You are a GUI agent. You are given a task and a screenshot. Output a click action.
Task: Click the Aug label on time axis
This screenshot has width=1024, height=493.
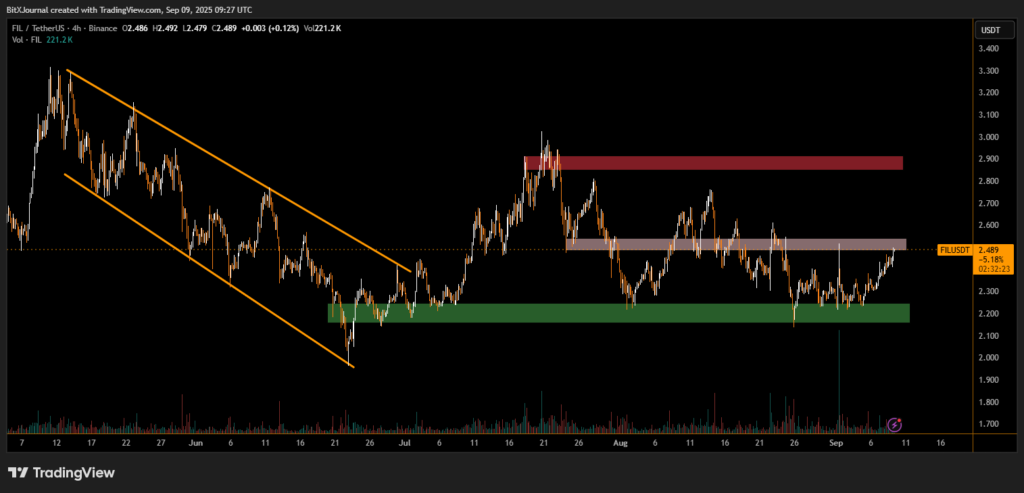click(620, 441)
